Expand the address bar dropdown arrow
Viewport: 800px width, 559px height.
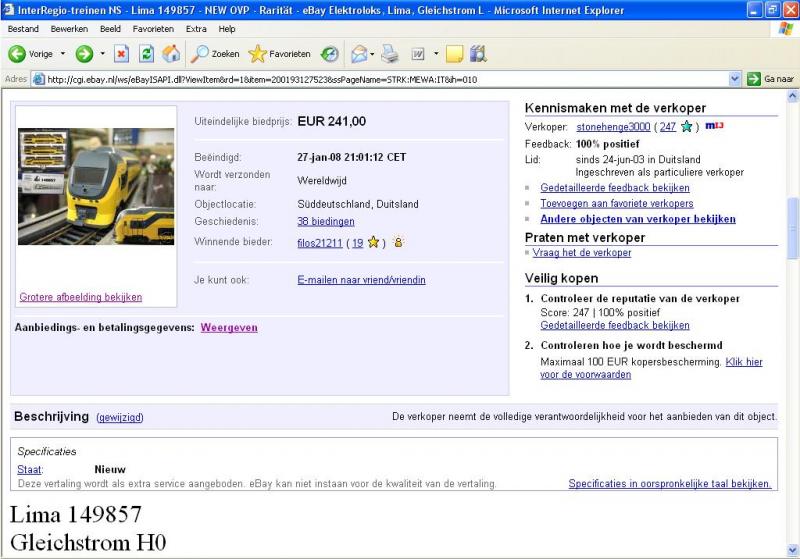click(x=735, y=79)
